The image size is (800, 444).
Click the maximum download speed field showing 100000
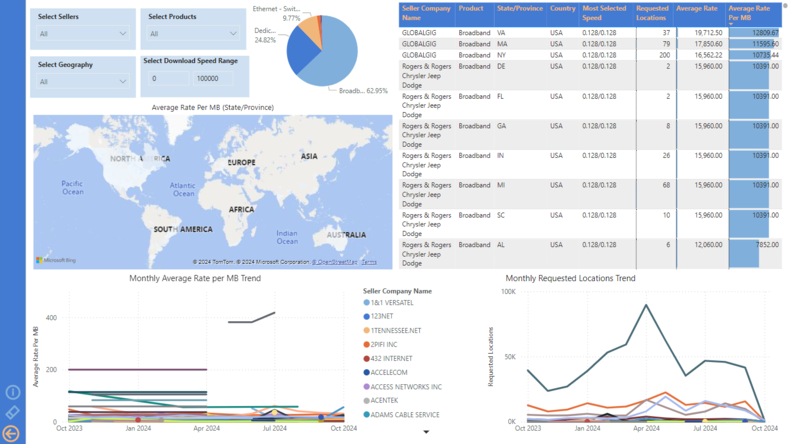(x=214, y=78)
